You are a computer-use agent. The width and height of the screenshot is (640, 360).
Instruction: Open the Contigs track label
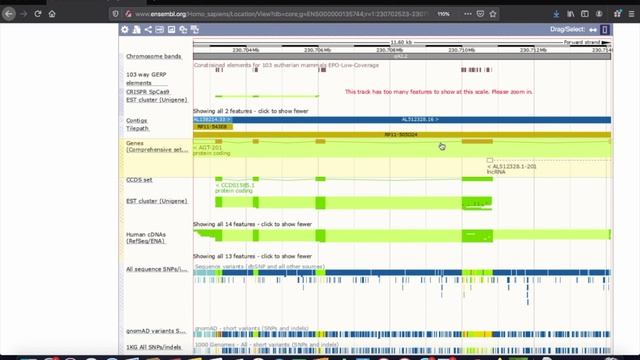(x=137, y=120)
